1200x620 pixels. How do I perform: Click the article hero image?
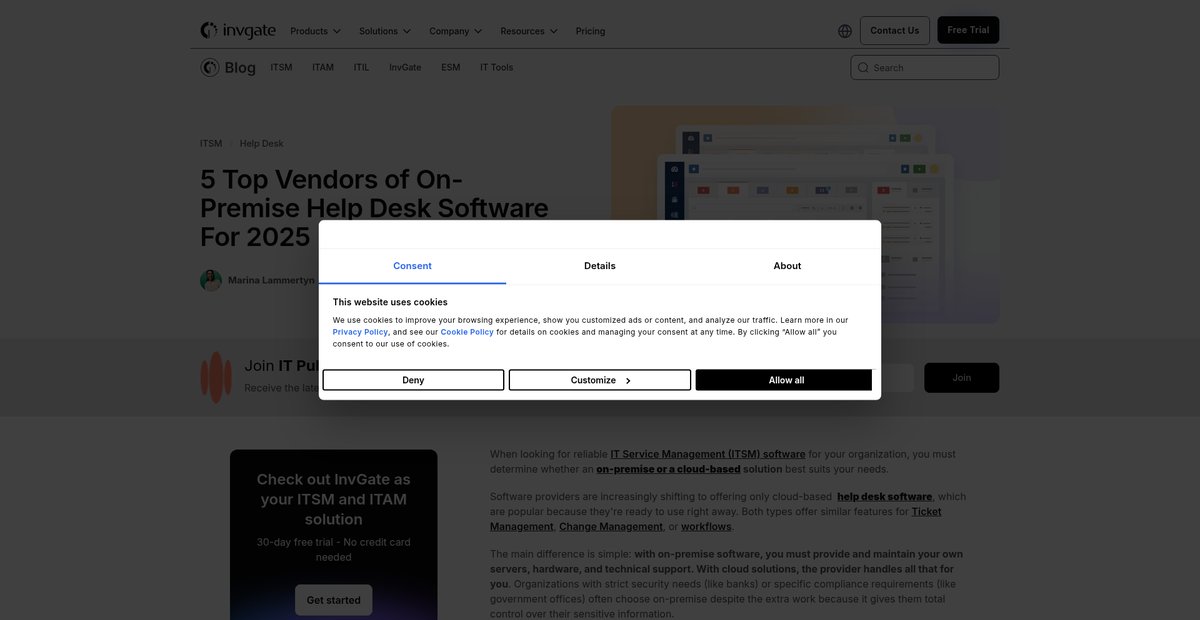(x=806, y=215)
